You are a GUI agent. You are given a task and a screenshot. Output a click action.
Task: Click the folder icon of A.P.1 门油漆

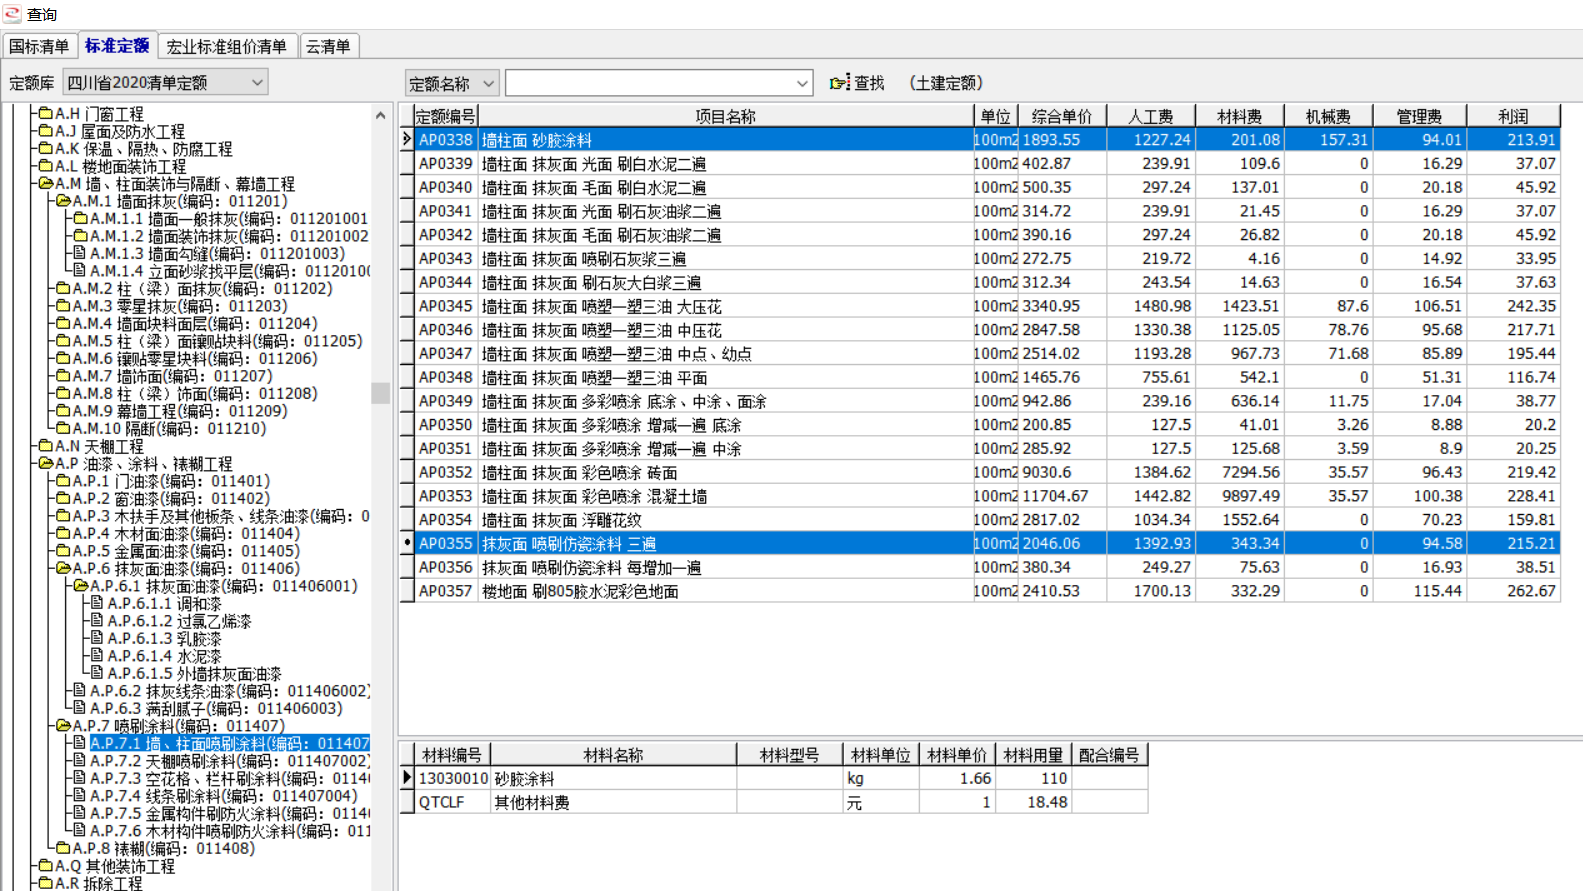point(63,481)
